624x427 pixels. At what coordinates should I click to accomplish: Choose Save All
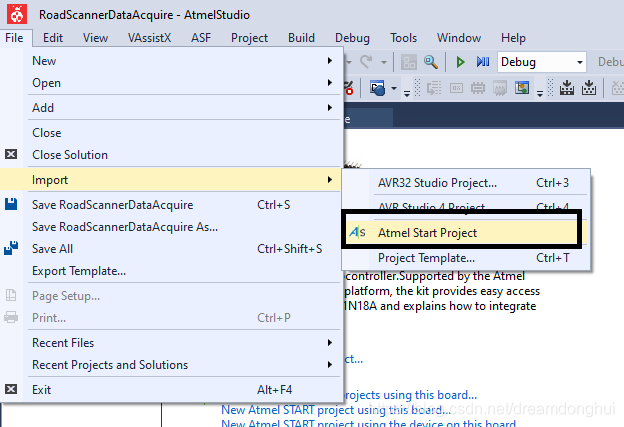coord(171,249)
